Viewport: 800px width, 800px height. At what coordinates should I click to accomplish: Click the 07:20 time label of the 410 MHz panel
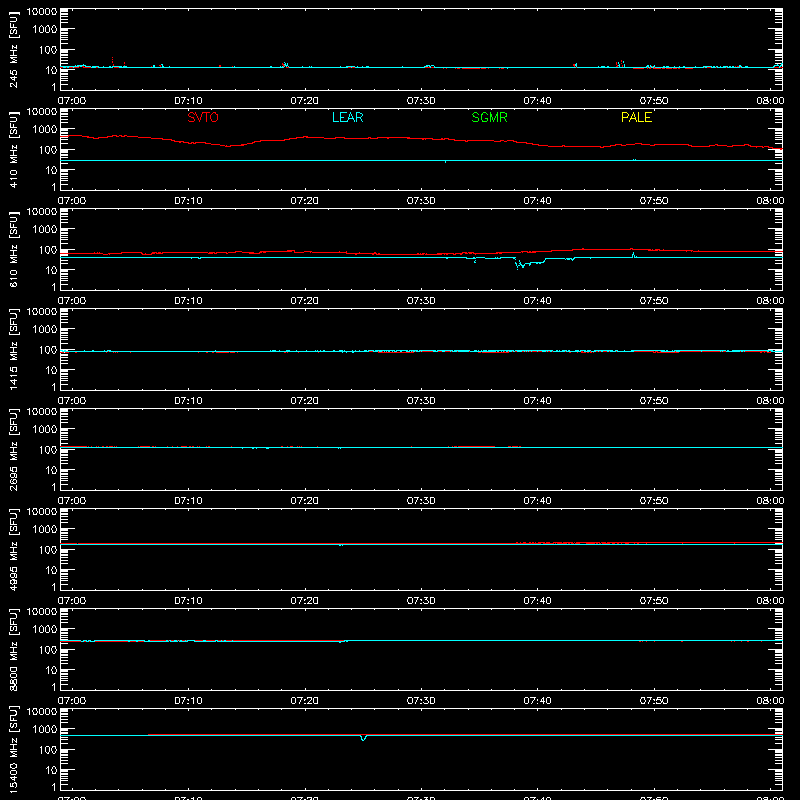click(x=305, y=201)
